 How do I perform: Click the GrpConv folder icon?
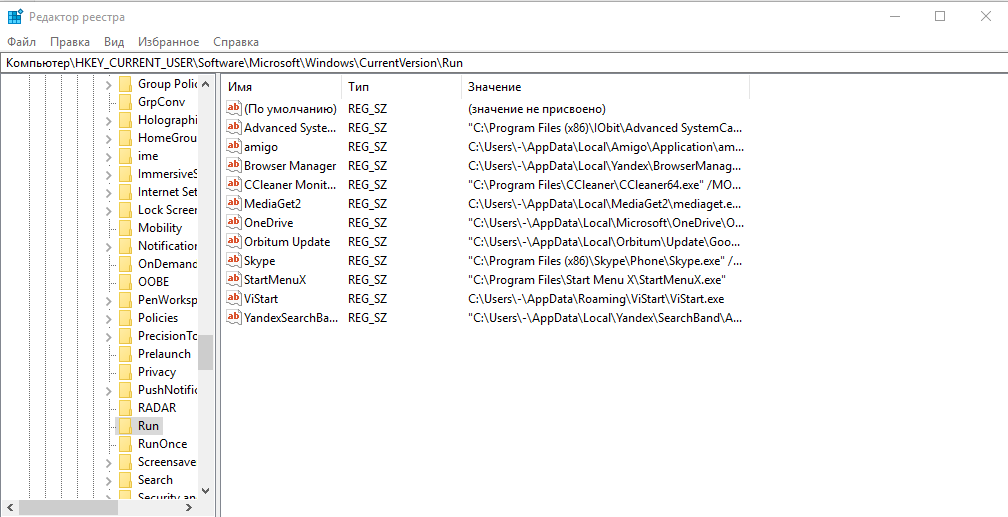[125, 102]
